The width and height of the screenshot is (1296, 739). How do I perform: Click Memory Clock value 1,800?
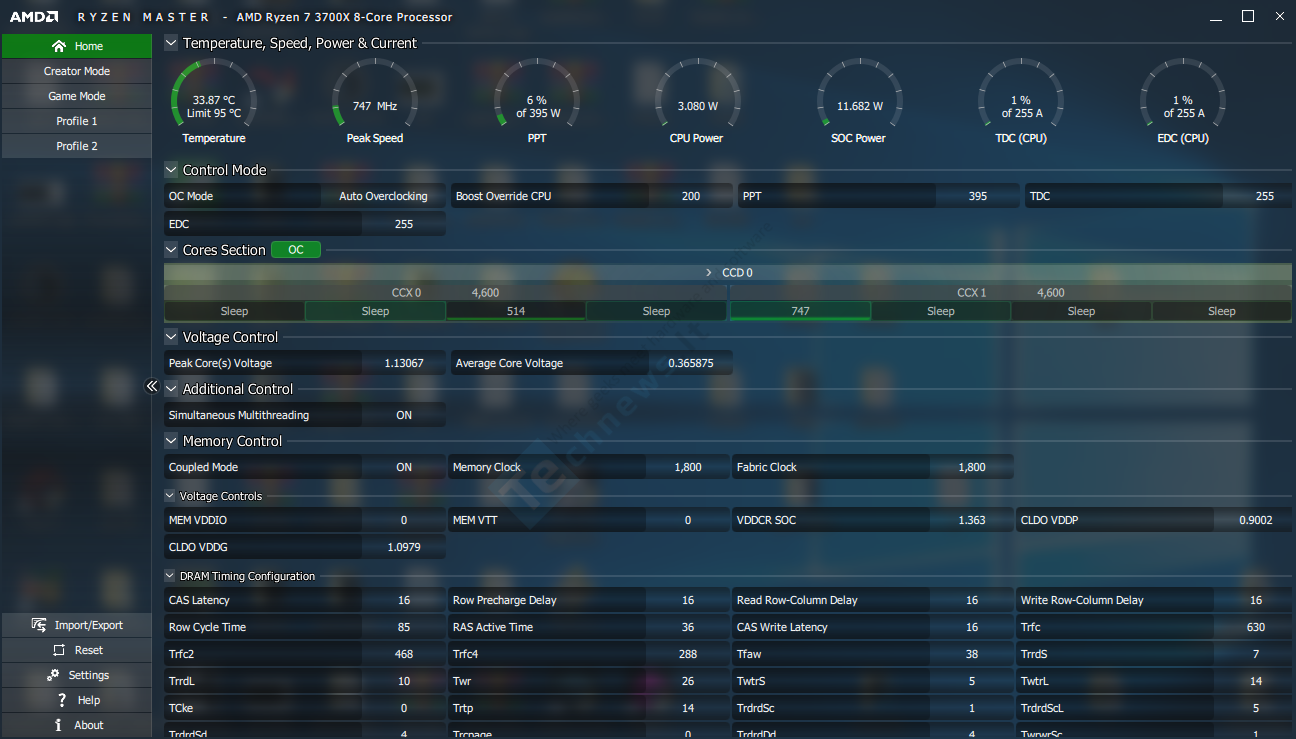coord(688,467)
